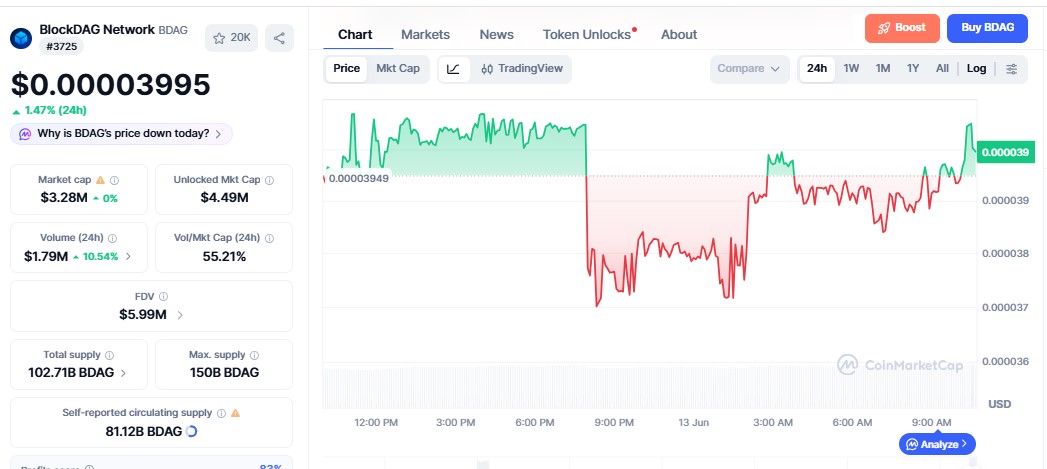Select the 24h time range

coord(817,69)
